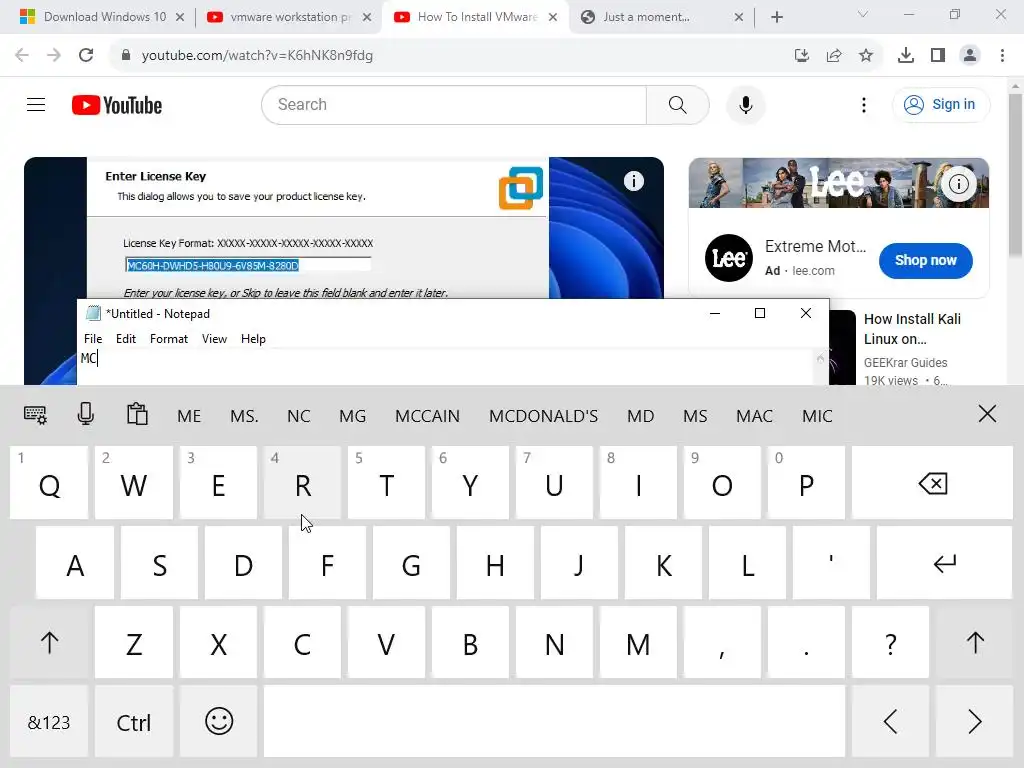This screenshot has height=768, width=1024.
Task: Open Notepad Format menu
Action: point(168,338)
